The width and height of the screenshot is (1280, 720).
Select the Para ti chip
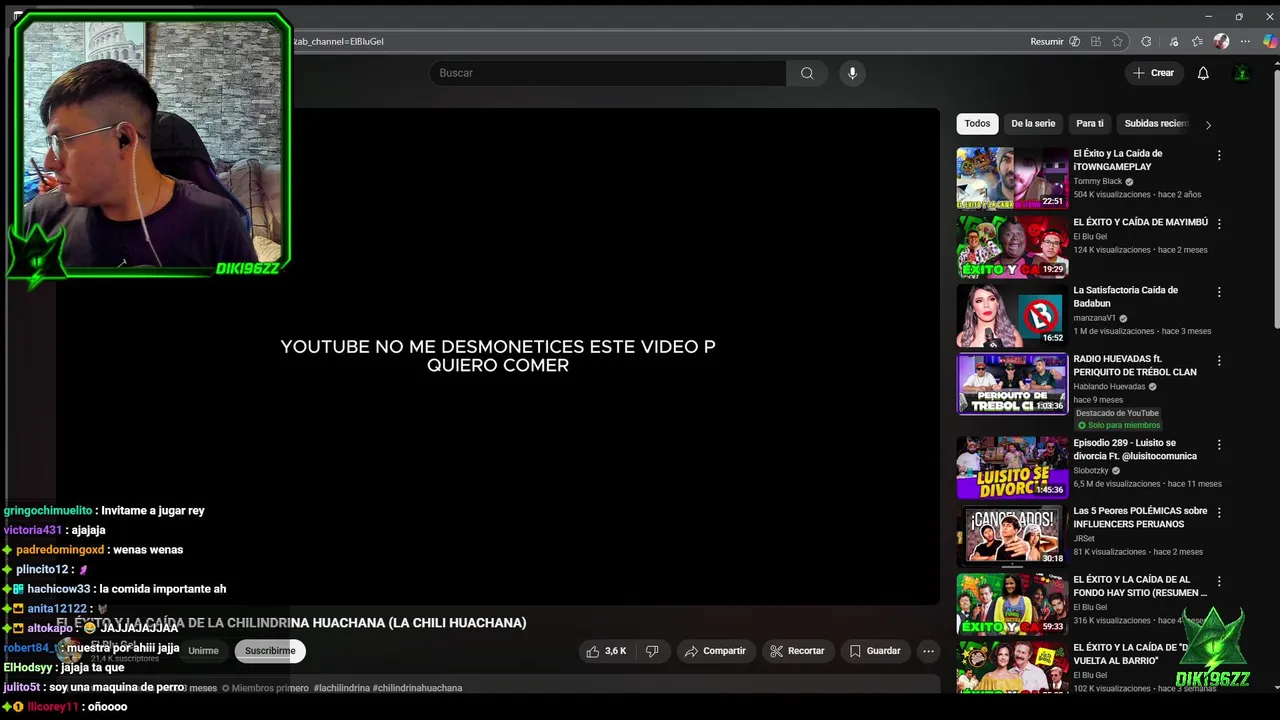pos(1090,124)
